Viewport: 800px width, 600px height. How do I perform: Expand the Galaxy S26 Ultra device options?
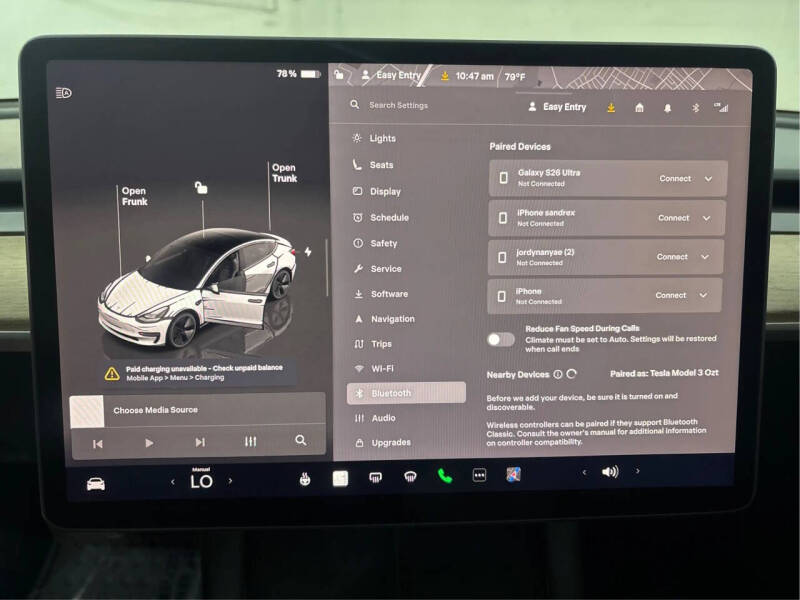click(709, 179)
